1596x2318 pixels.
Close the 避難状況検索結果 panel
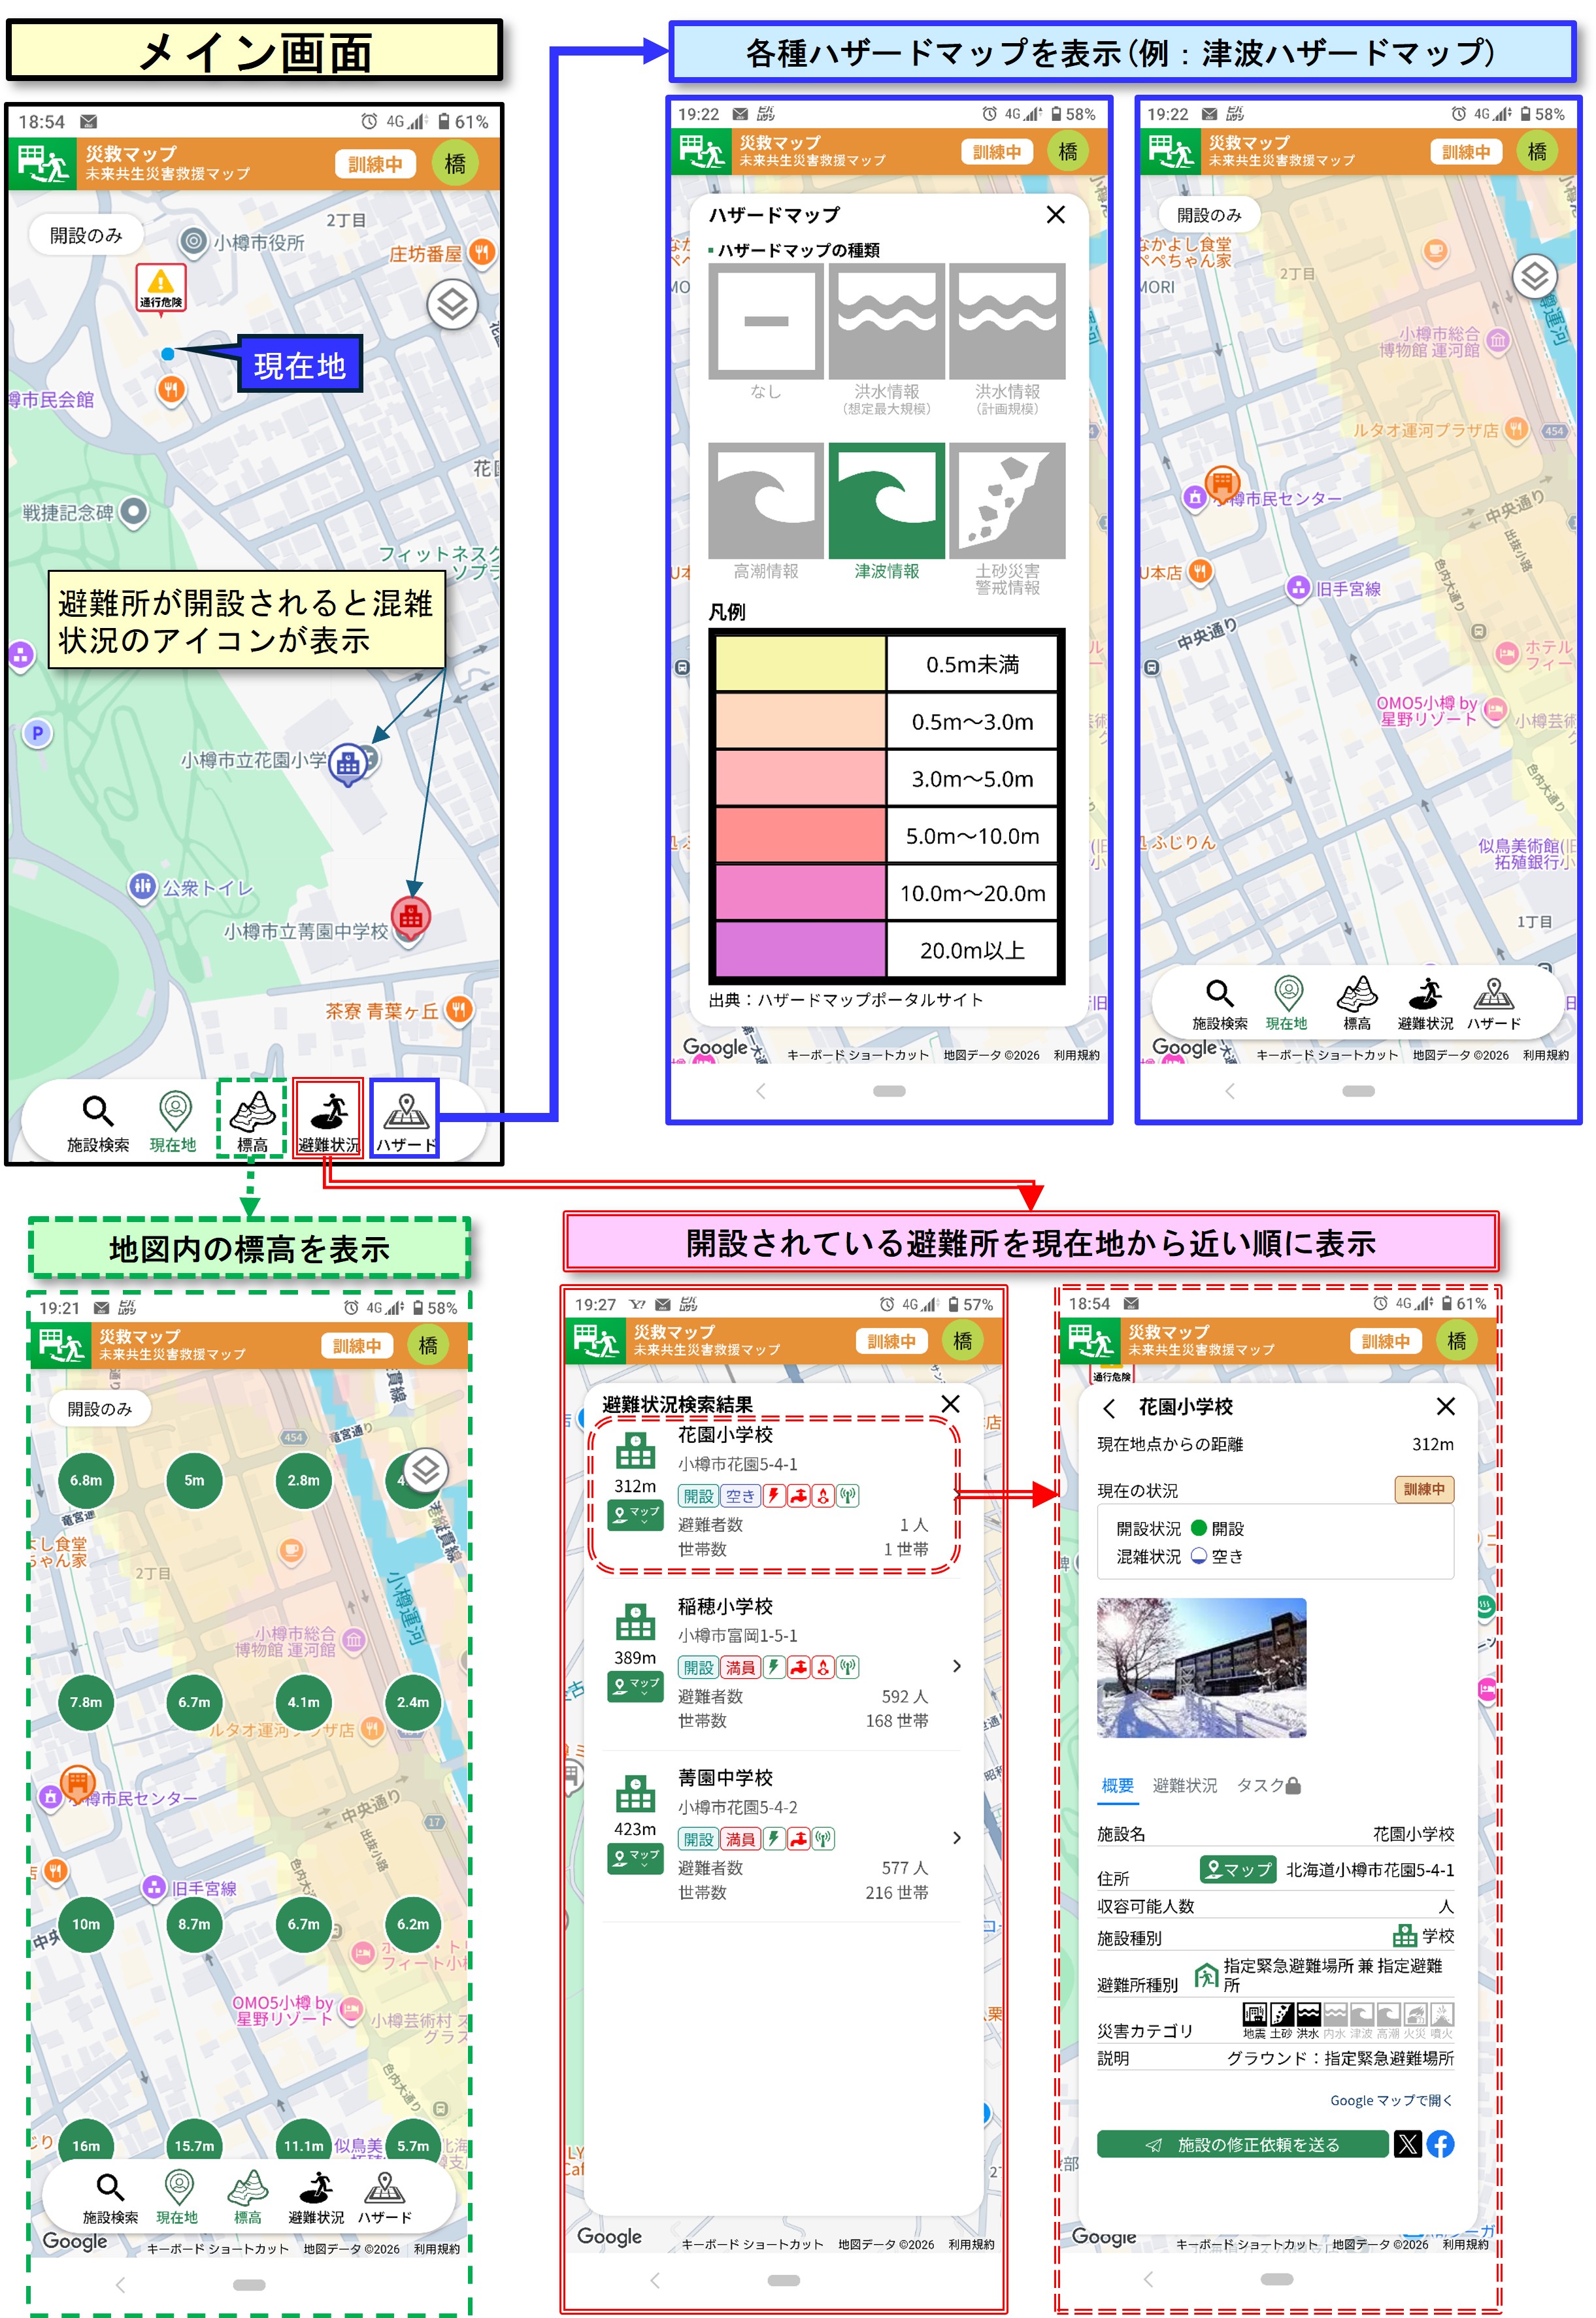[x=950, y=1404]
